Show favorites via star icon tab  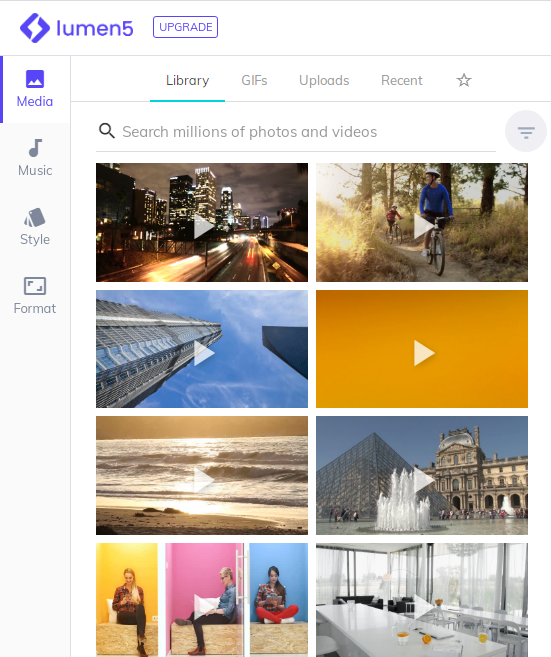[x=464, y=80]
